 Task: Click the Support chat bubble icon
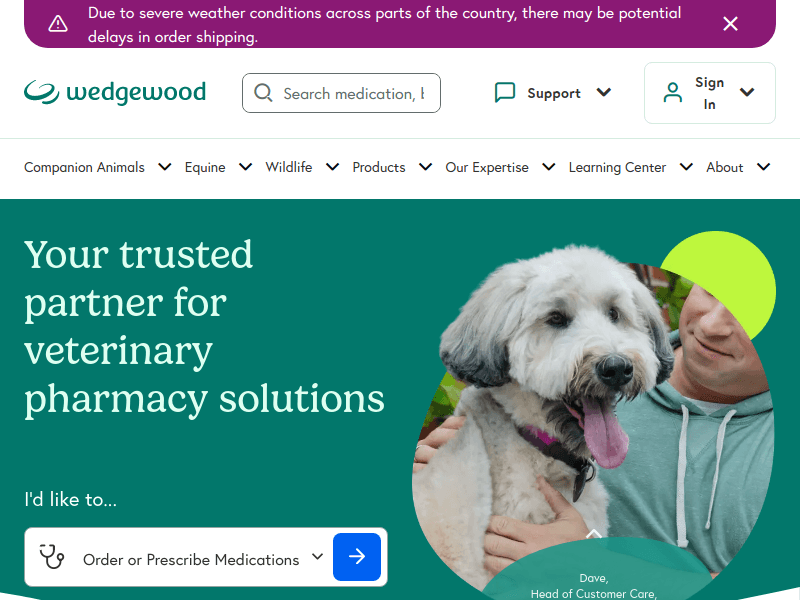tap(505, 93)
